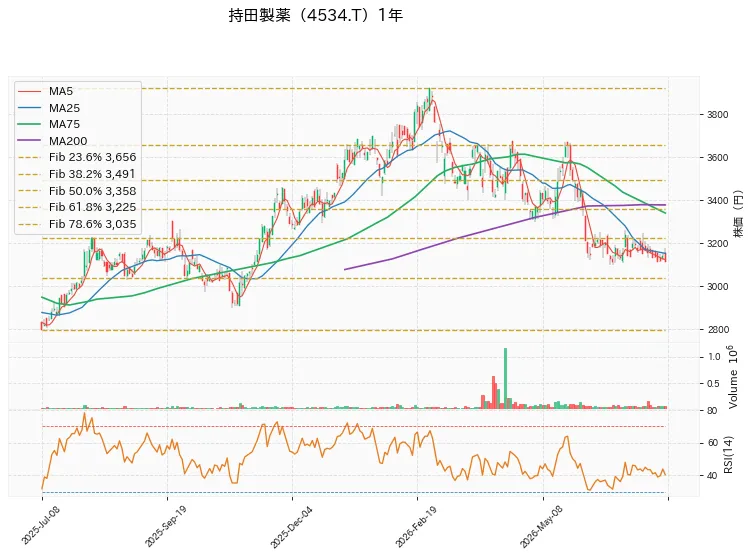Click the 2025-Jul-08 date axis label
The height and width of the screenshot is (558, 752).
pyautogui.click(x=40, y=526)
